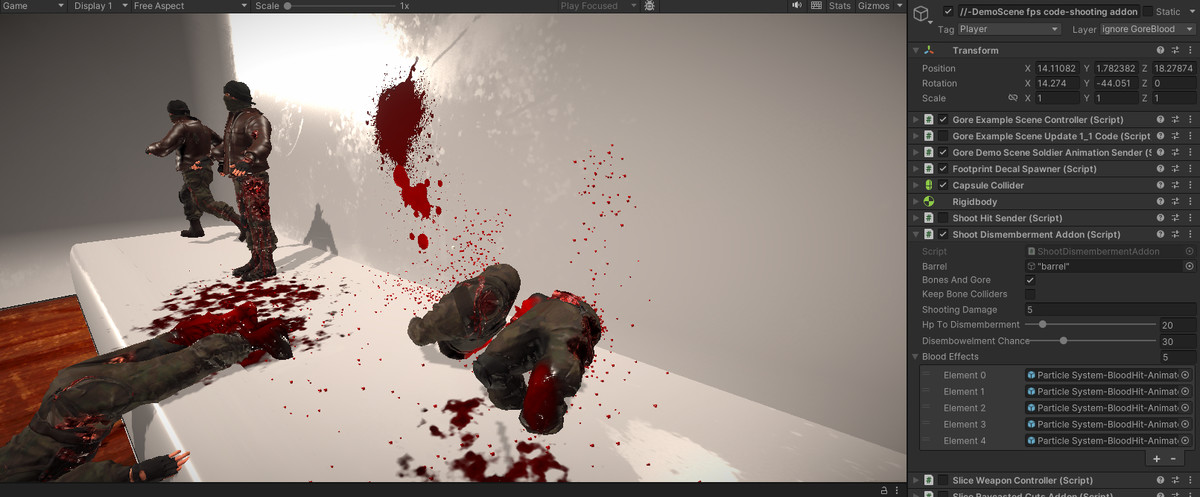The image size is (1200, 497).
Task: Open Rigidbody three-dot context menu
Action: (x=1190, y=202)
